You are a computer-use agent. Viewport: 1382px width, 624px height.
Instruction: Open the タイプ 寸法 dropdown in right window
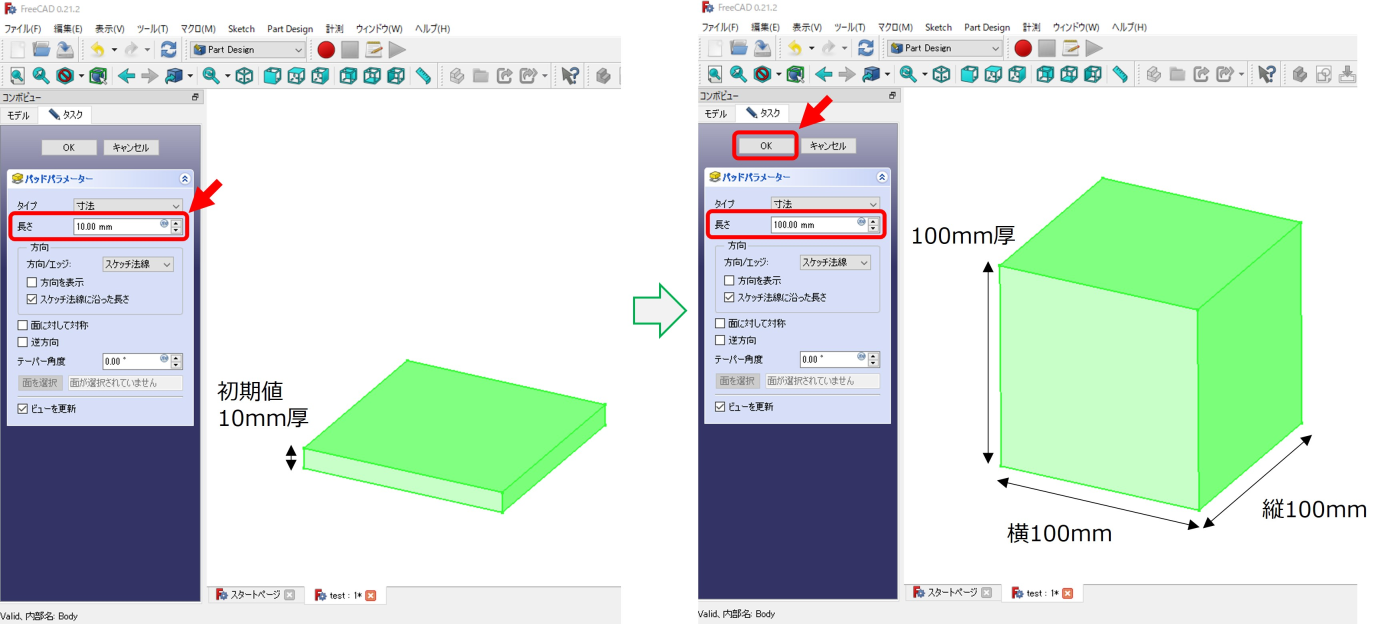[825, 204]
